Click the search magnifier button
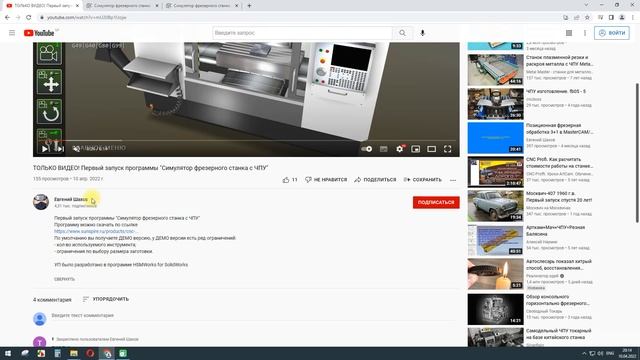 tap(402, 33)
